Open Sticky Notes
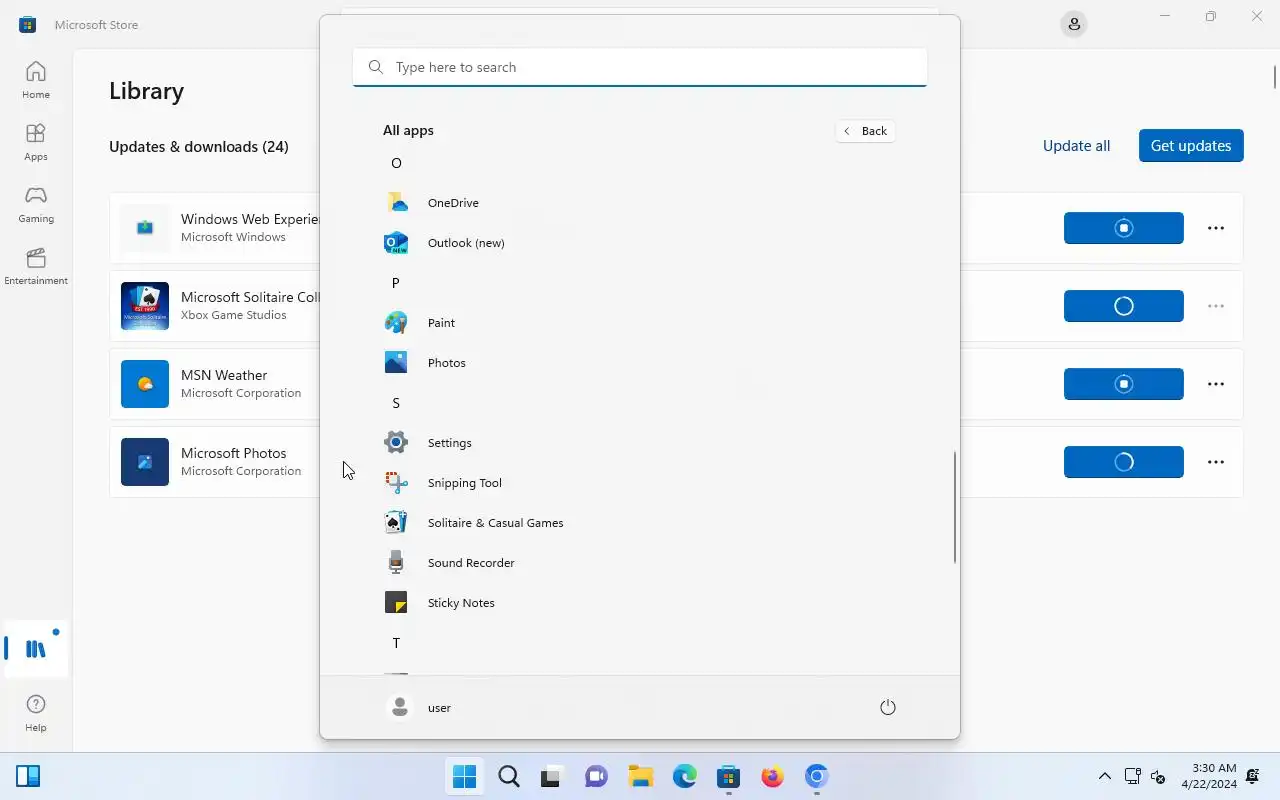This screenshot has height=800, width=1280. (638, 603)
